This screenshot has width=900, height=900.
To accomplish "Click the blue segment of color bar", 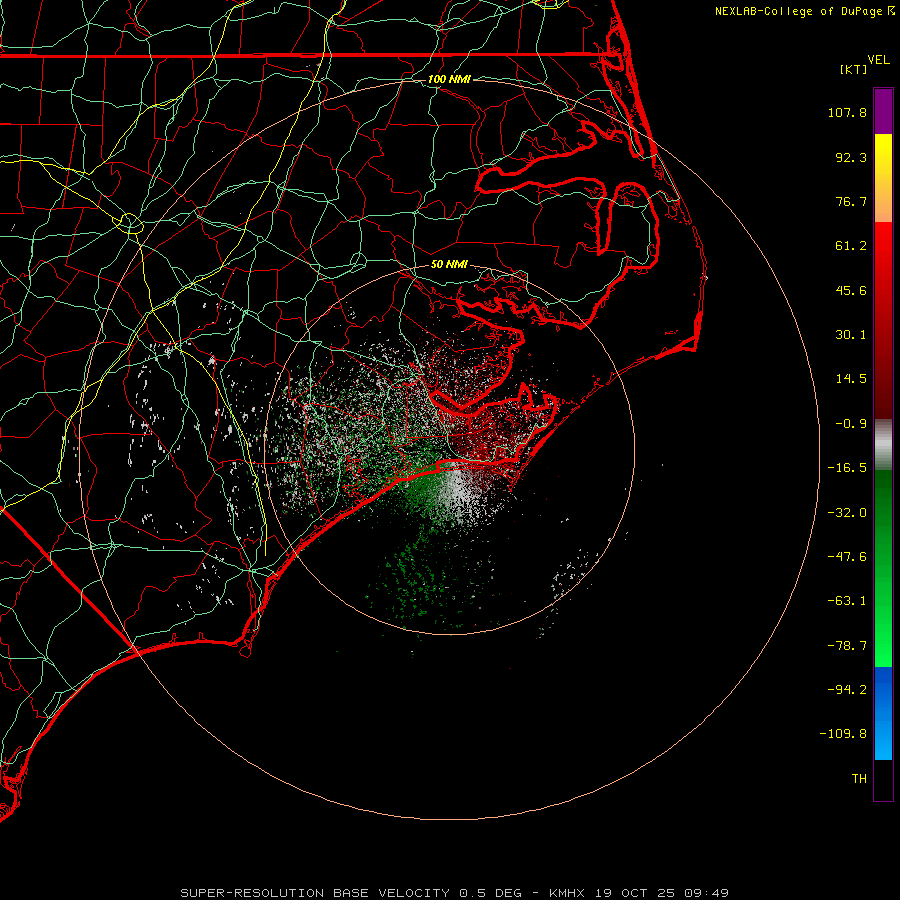I will (883, 713).
